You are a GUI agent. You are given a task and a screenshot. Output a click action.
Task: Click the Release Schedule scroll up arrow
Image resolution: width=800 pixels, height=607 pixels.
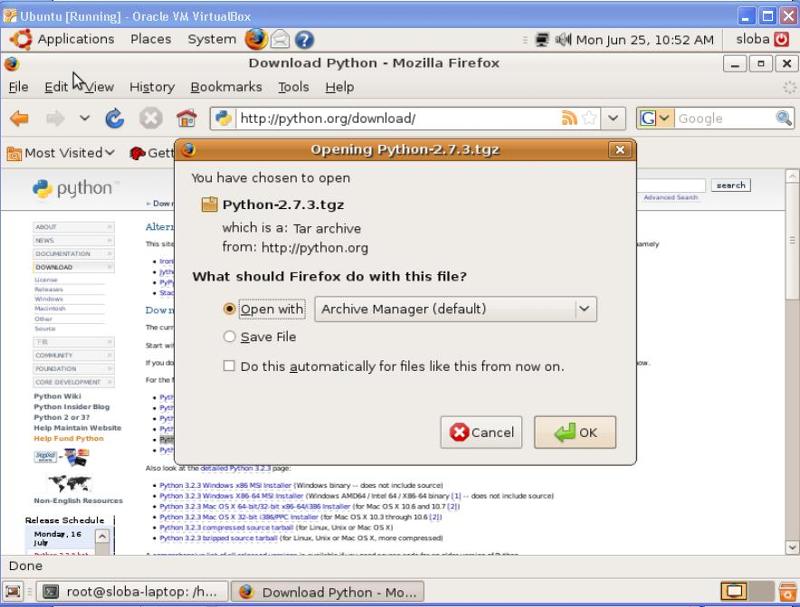[x=102, y=537]
